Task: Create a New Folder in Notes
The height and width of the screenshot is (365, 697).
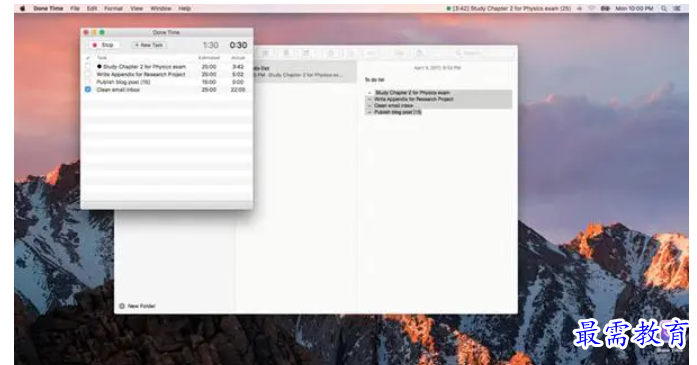Action: click(137, 306)
